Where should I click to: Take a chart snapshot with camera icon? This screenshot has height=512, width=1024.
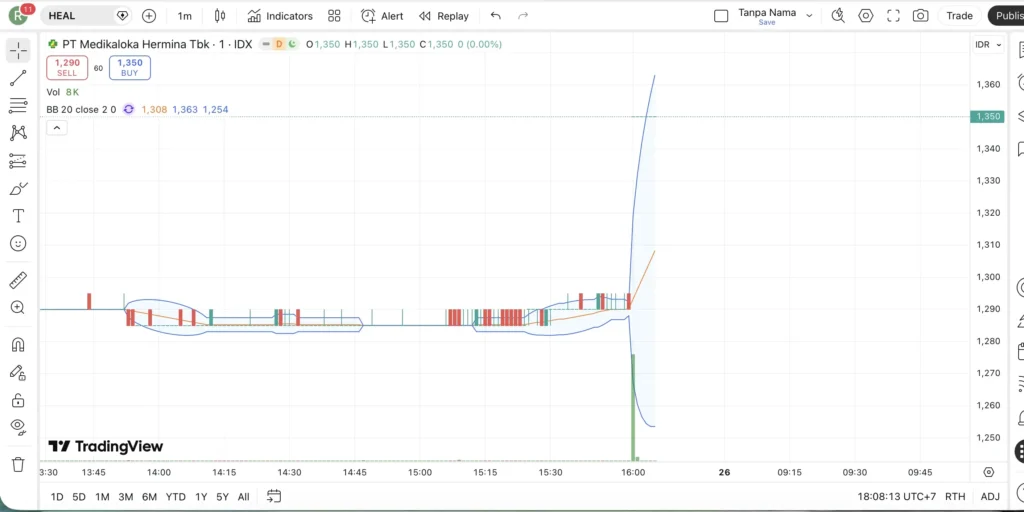click(x=920, y=16)
